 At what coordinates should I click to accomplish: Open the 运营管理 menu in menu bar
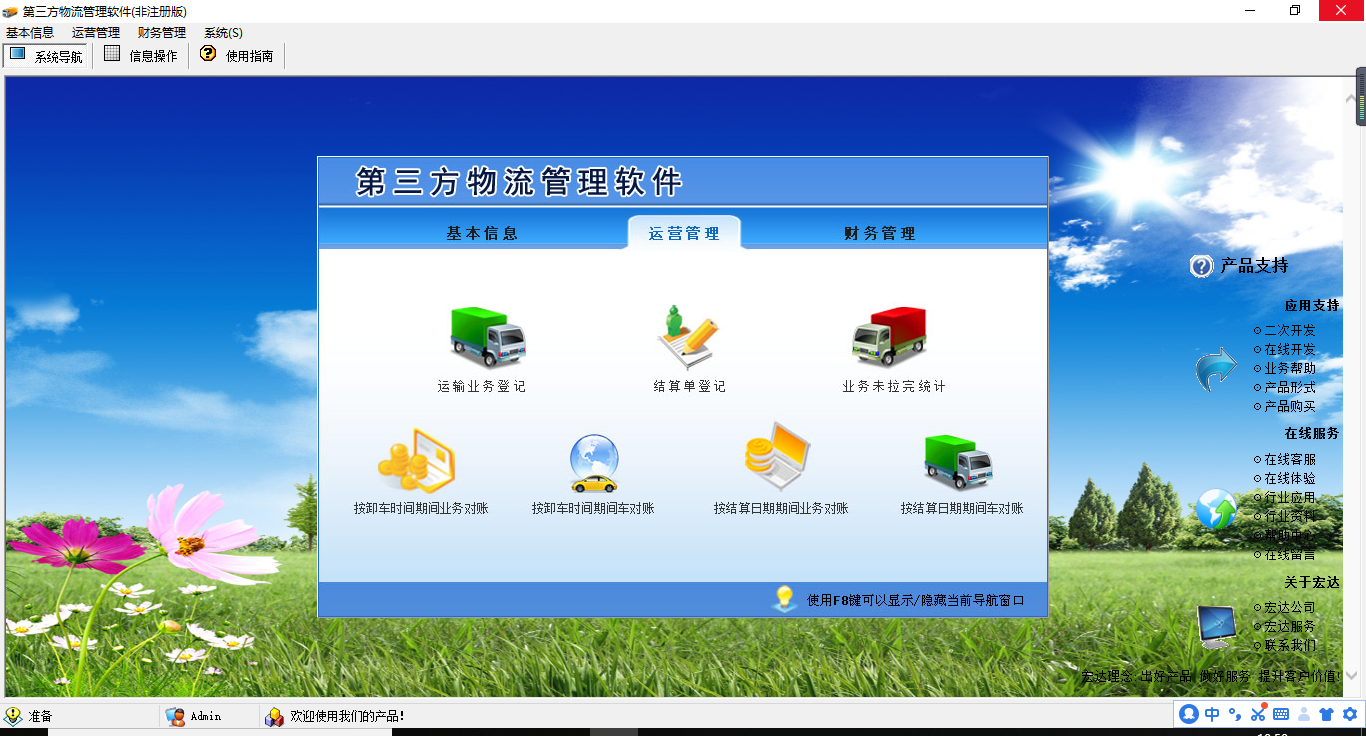96,33
